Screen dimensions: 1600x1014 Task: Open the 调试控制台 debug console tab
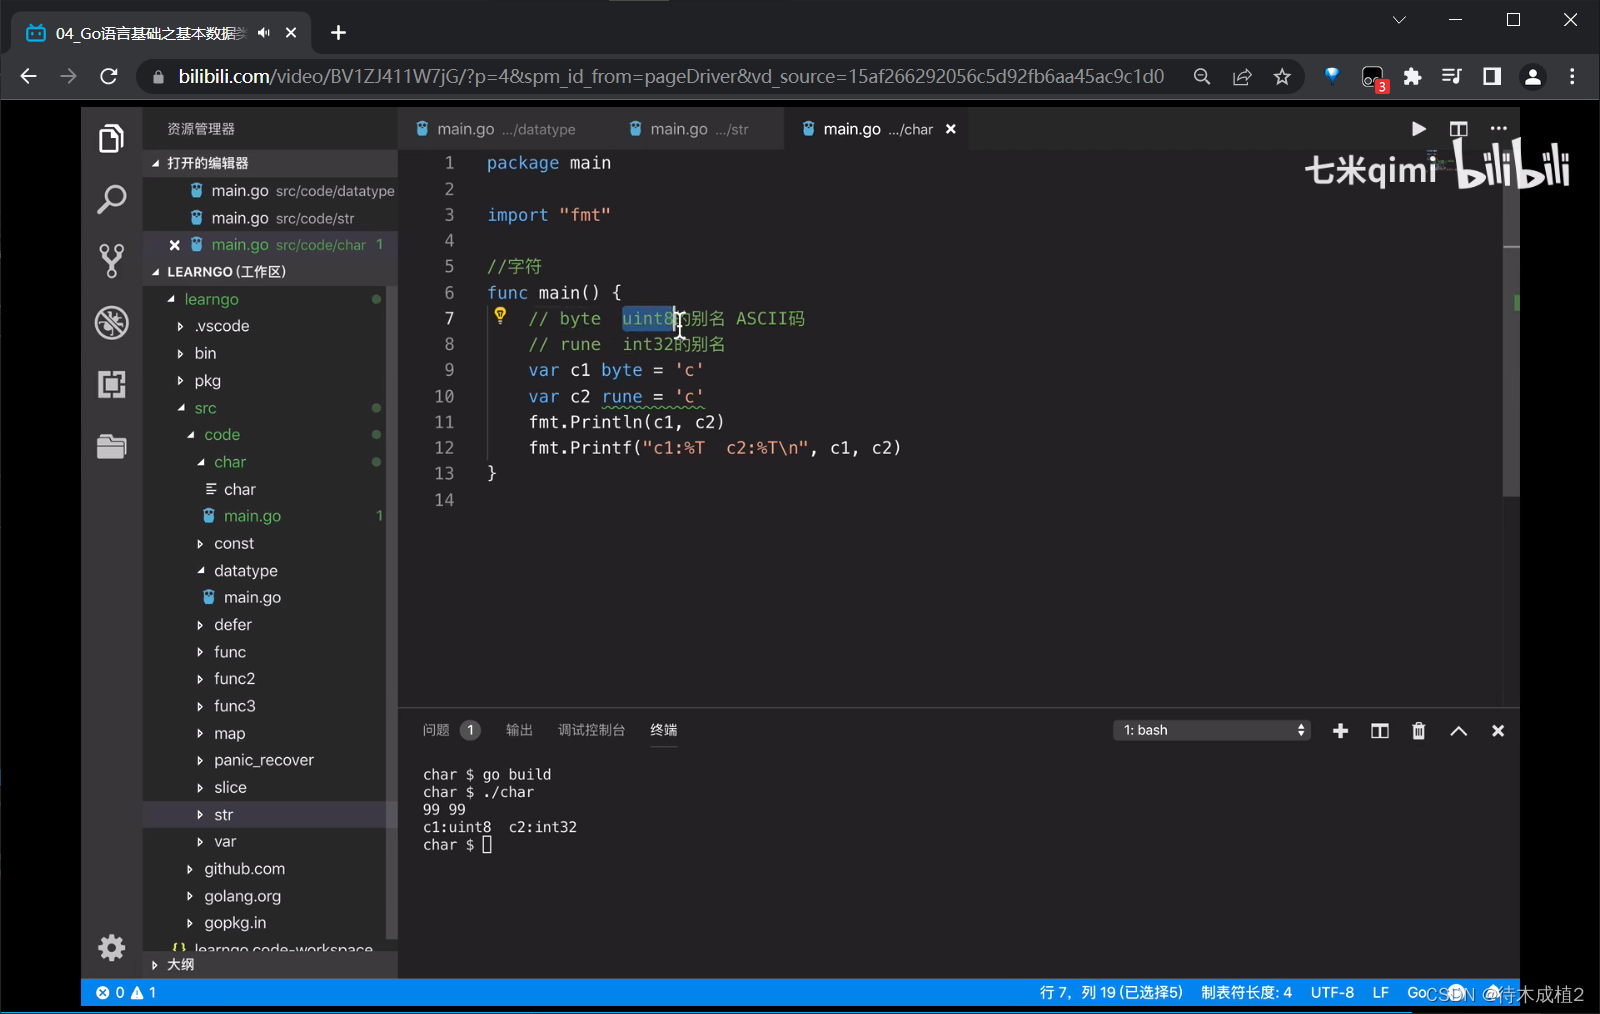pos(591,730)
